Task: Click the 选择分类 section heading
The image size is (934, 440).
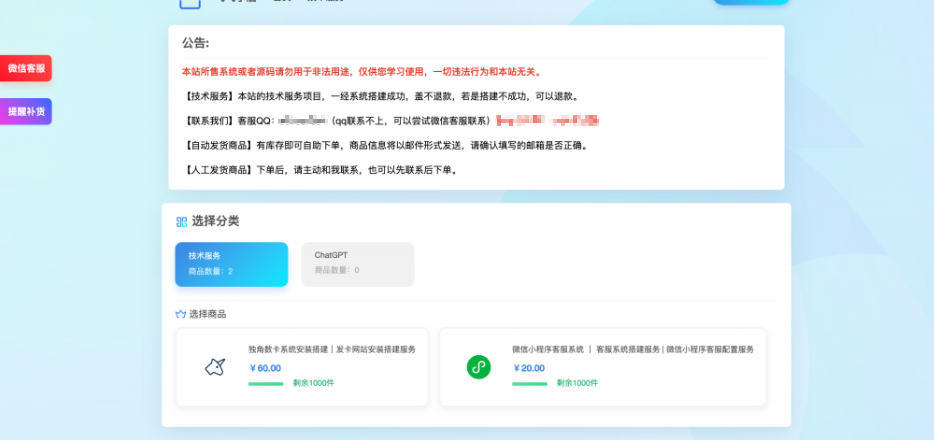Action: pos(215,221)
